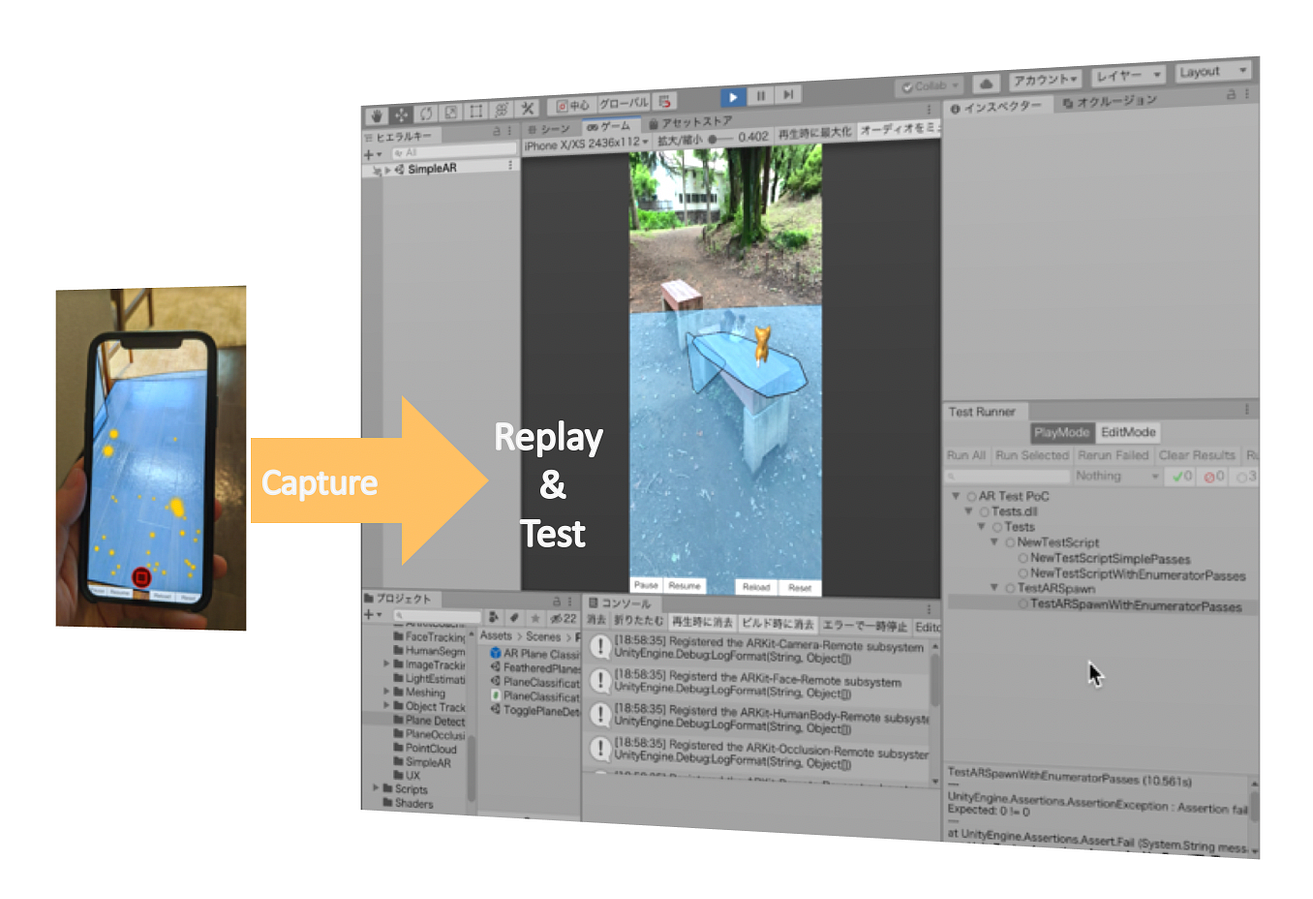Image resolution: width=1313 pixels, height=899 pixels.
Task: Select the Plane Detection folder
Action: pyautogui.click(x=429, y=720)
